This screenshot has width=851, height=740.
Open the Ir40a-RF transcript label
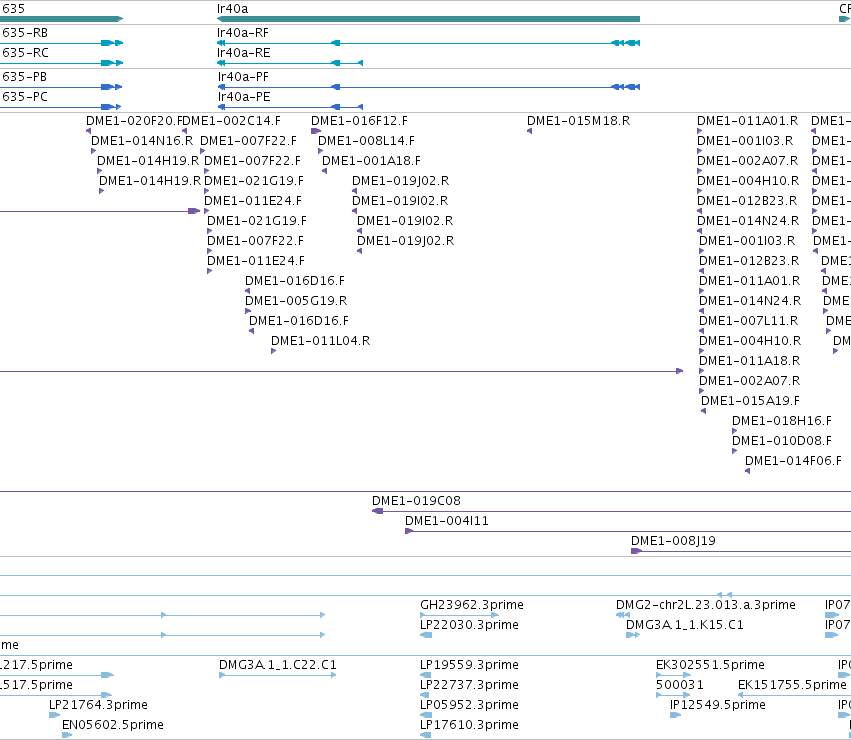tap(243, 33)
